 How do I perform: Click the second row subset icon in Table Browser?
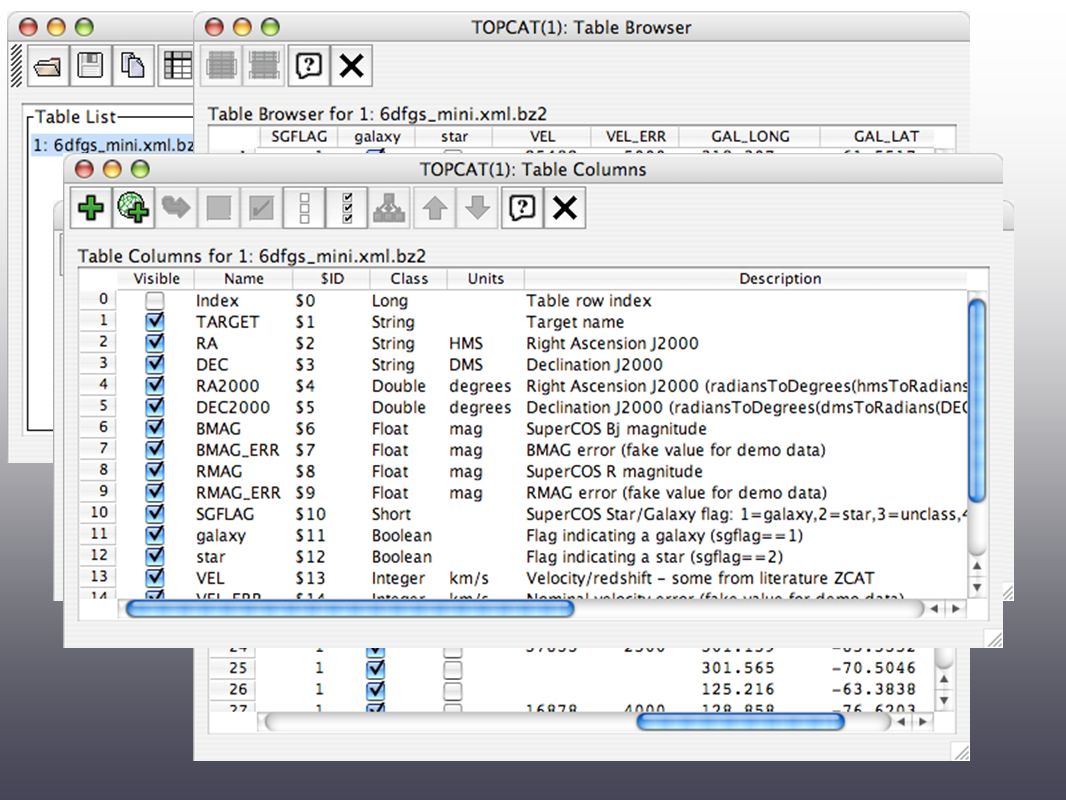pyautogui.click(x=264, y=66)
